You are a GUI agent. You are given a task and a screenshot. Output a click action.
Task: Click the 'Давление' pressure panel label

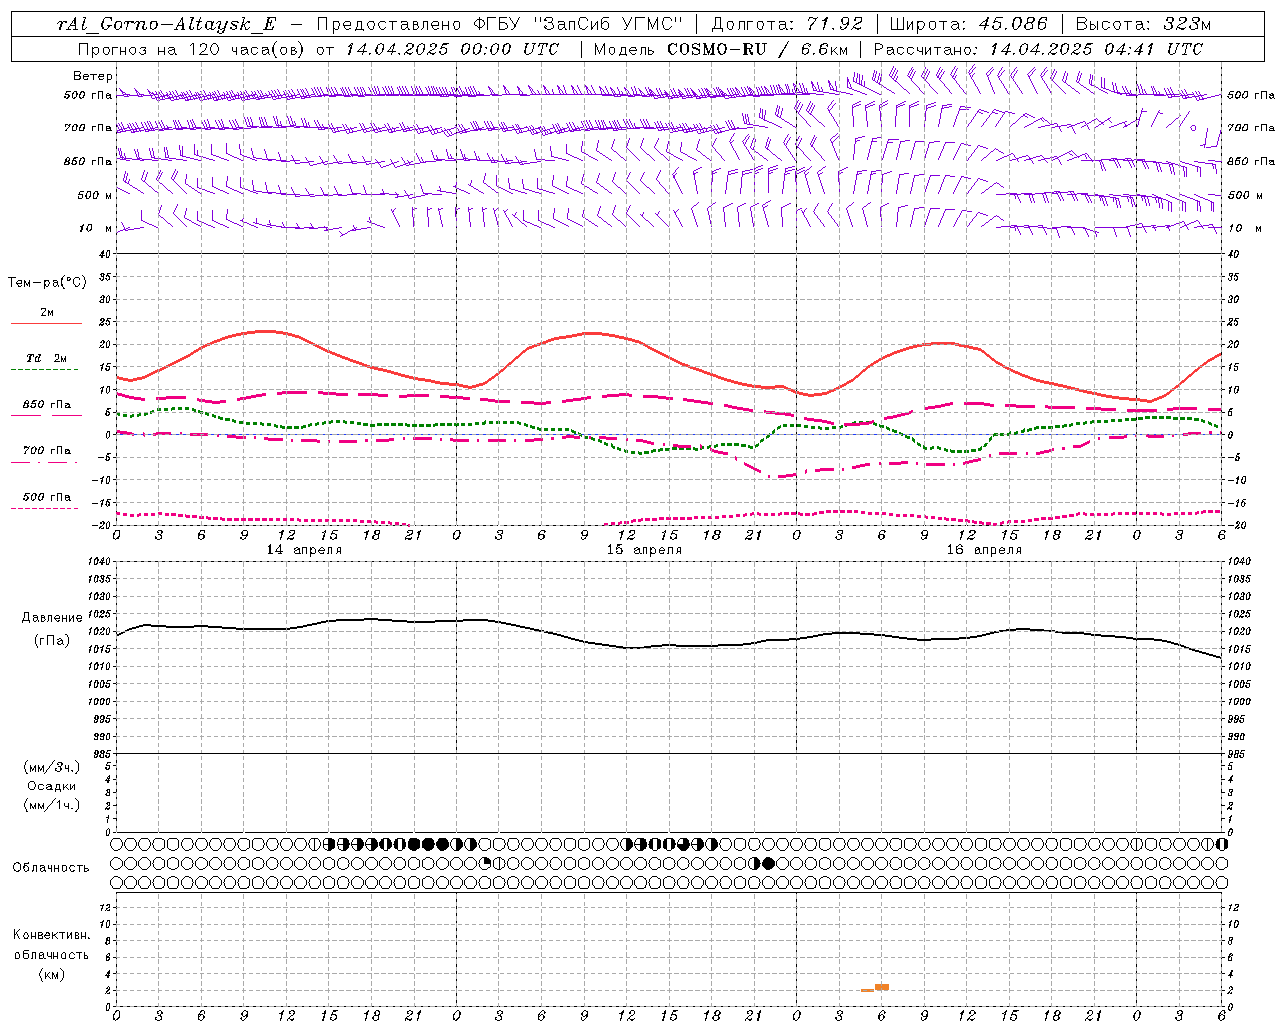click(x=52, y=618)
